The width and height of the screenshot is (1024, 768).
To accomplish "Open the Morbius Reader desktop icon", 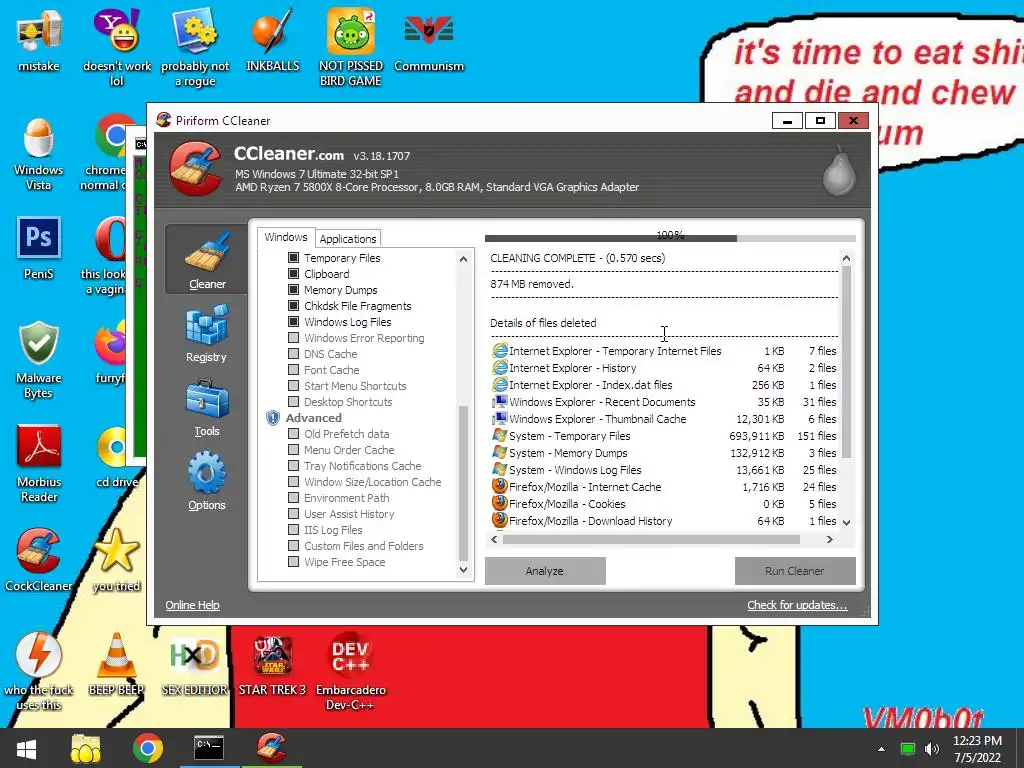I will tap(39, 462).
